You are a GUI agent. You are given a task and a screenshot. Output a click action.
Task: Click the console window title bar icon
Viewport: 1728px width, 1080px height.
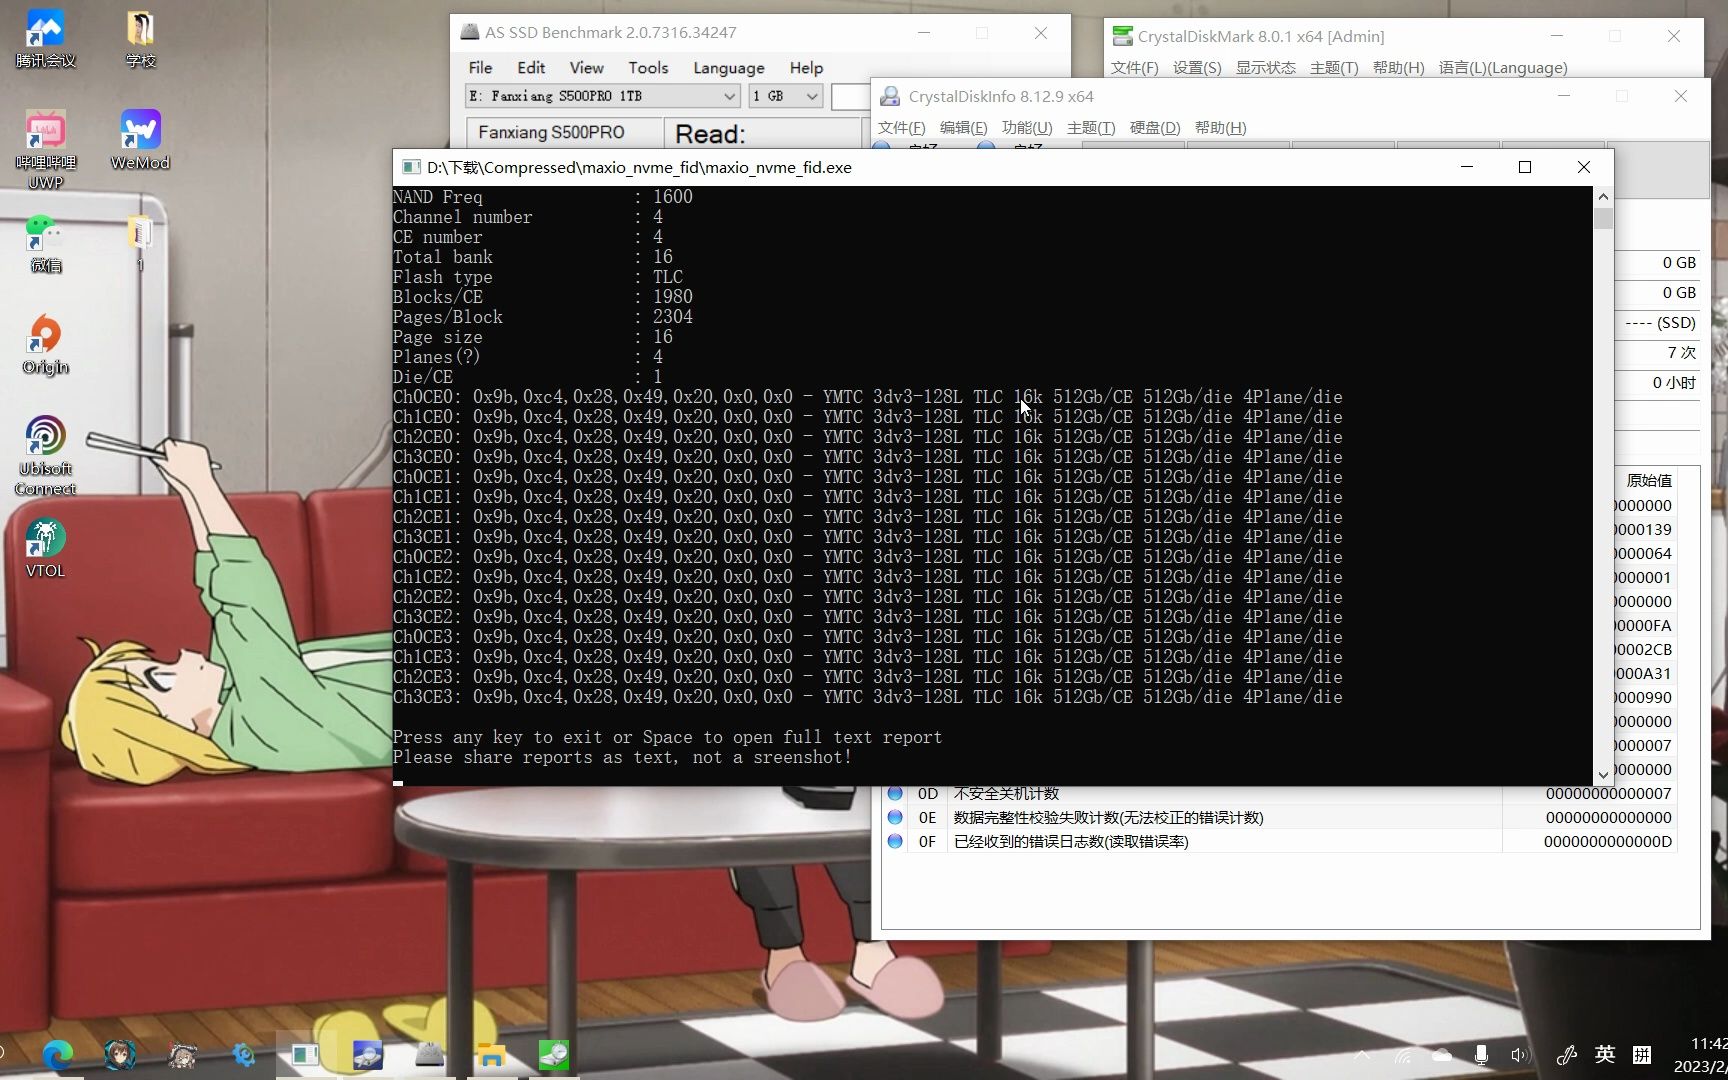[x=410, y=167]
